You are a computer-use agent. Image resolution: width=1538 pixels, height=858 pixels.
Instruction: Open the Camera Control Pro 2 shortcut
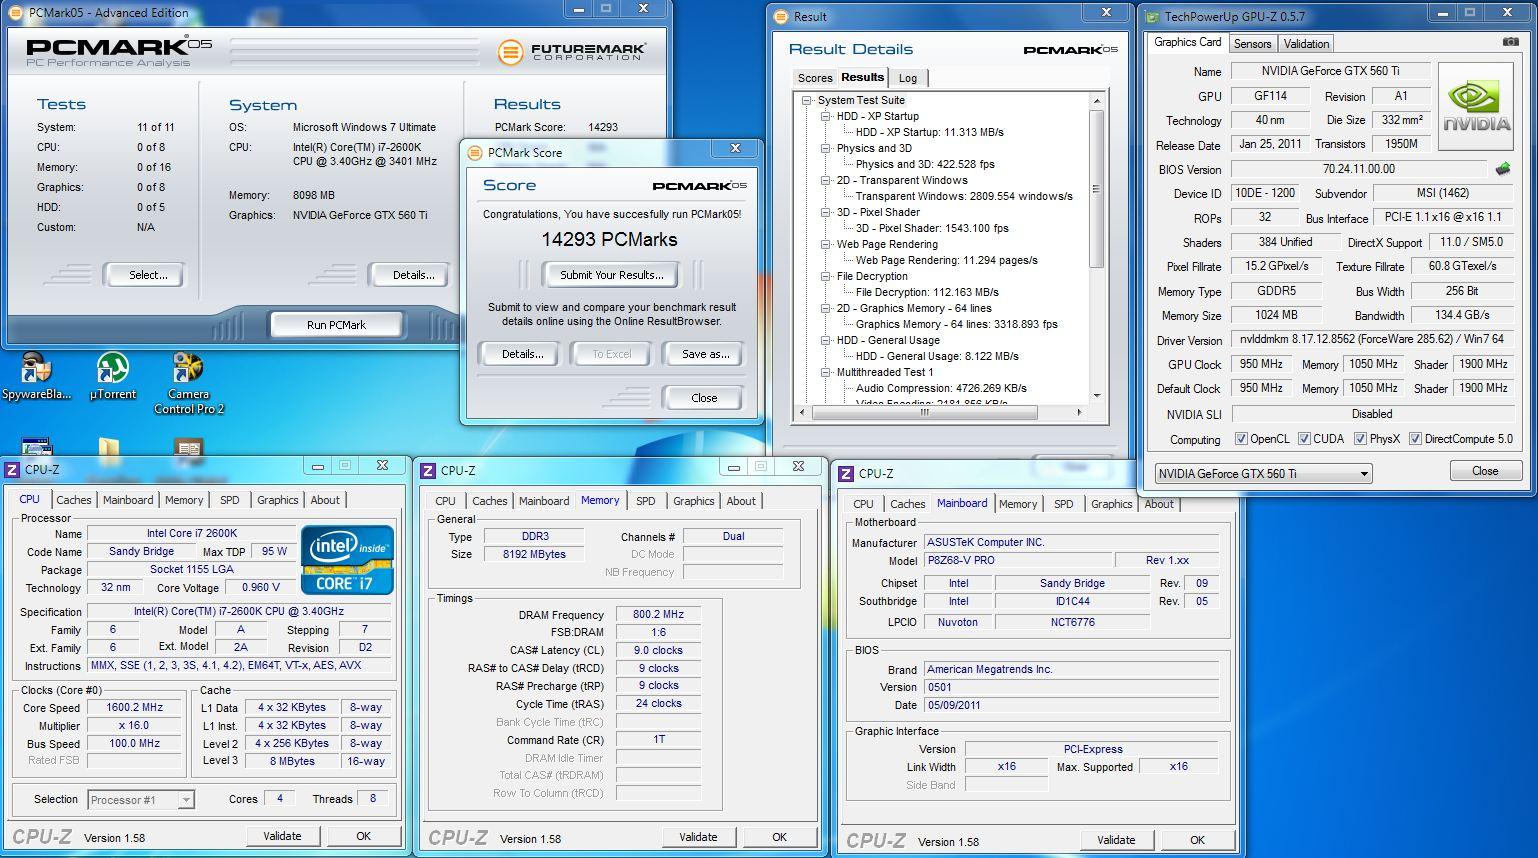pyautogui.click(x=188, y=384)
